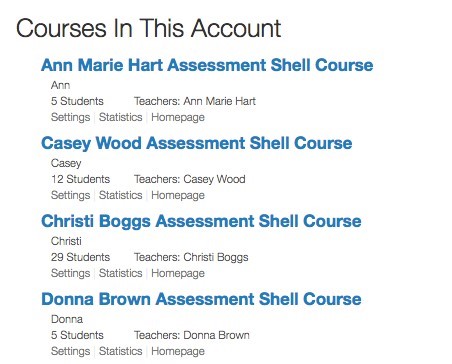Image resolution: width=452 pixels, height=364 pixels.
Task: View Statistics for Casey Wood course
Action: [120, 195]
